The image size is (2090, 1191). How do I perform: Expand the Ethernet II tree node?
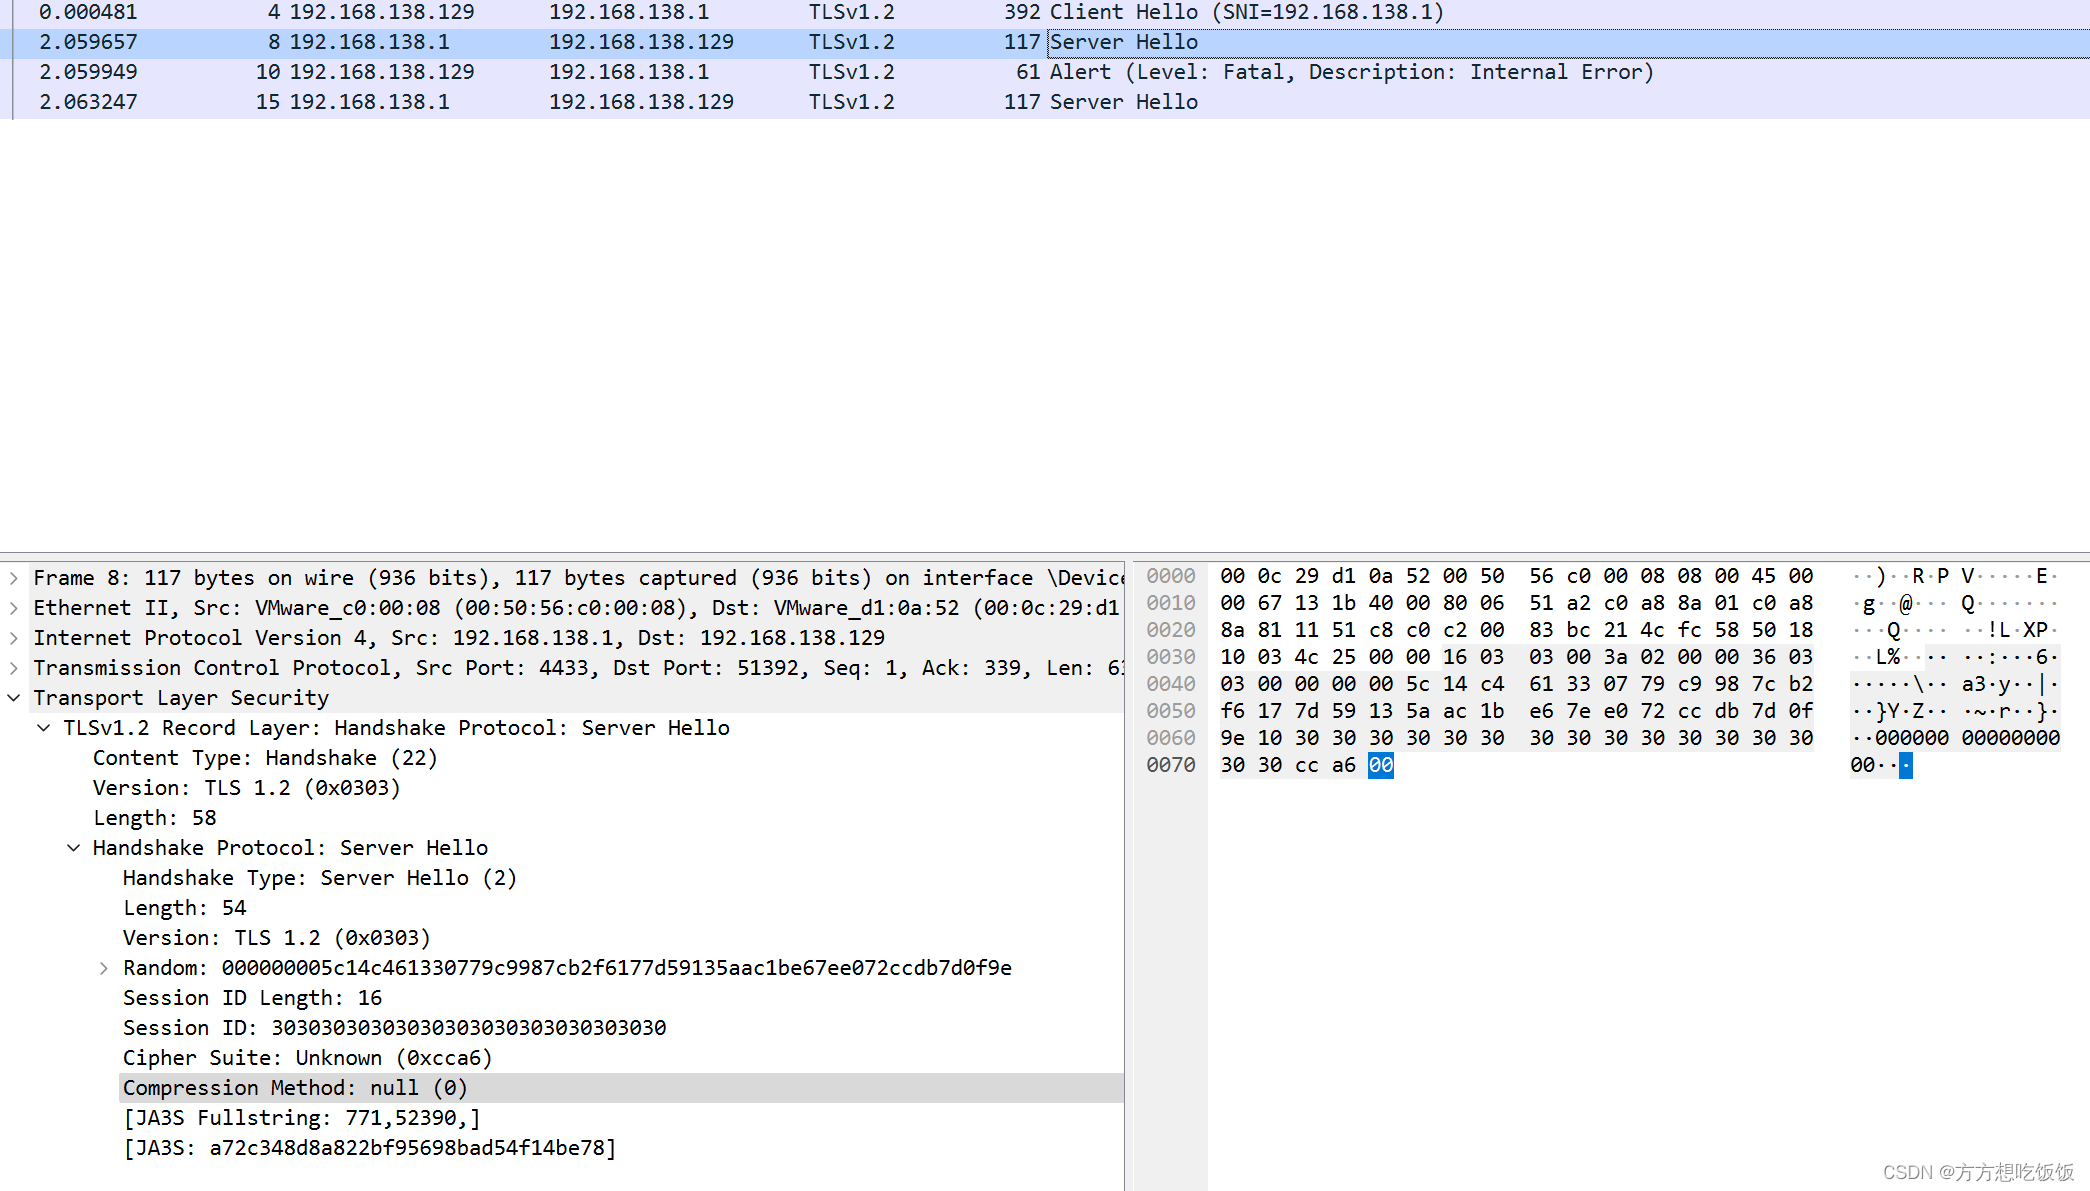pos(14,608)
